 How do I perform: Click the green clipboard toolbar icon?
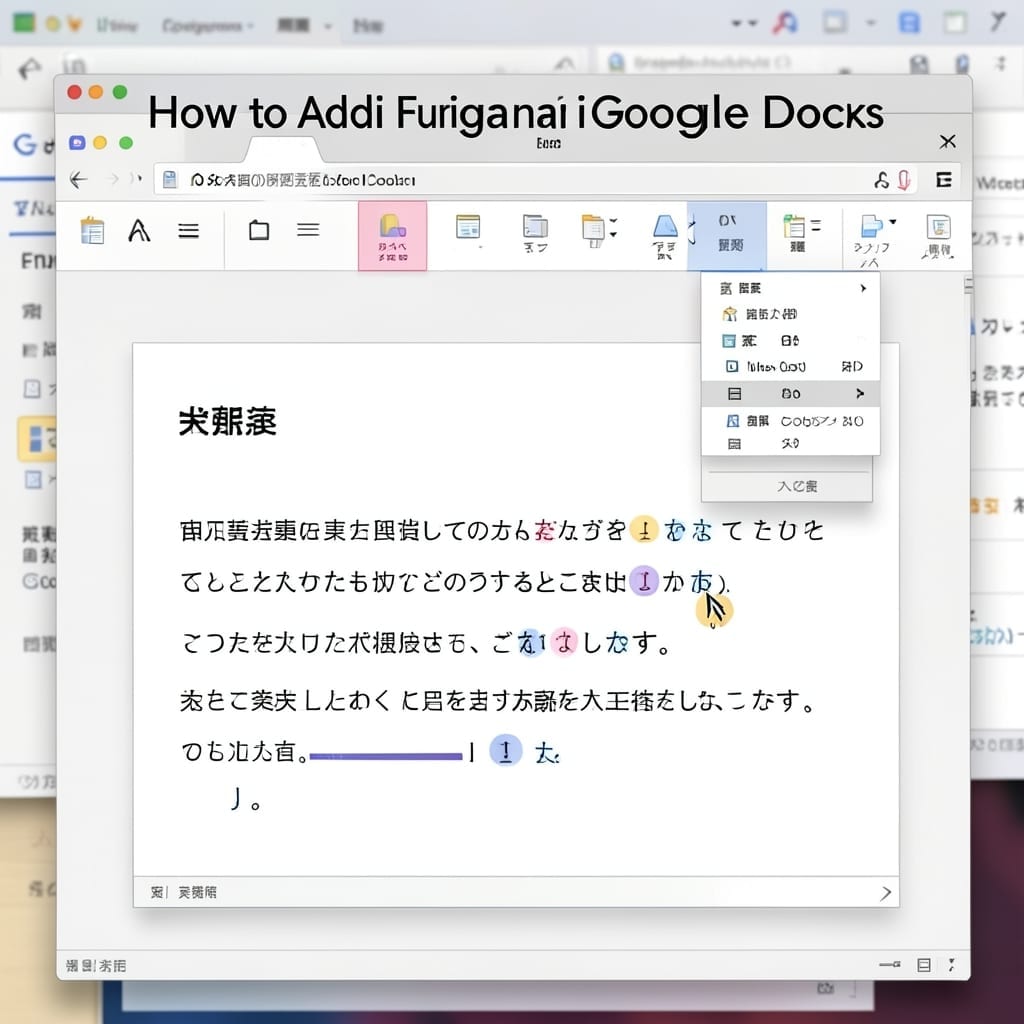coord(793,226)
